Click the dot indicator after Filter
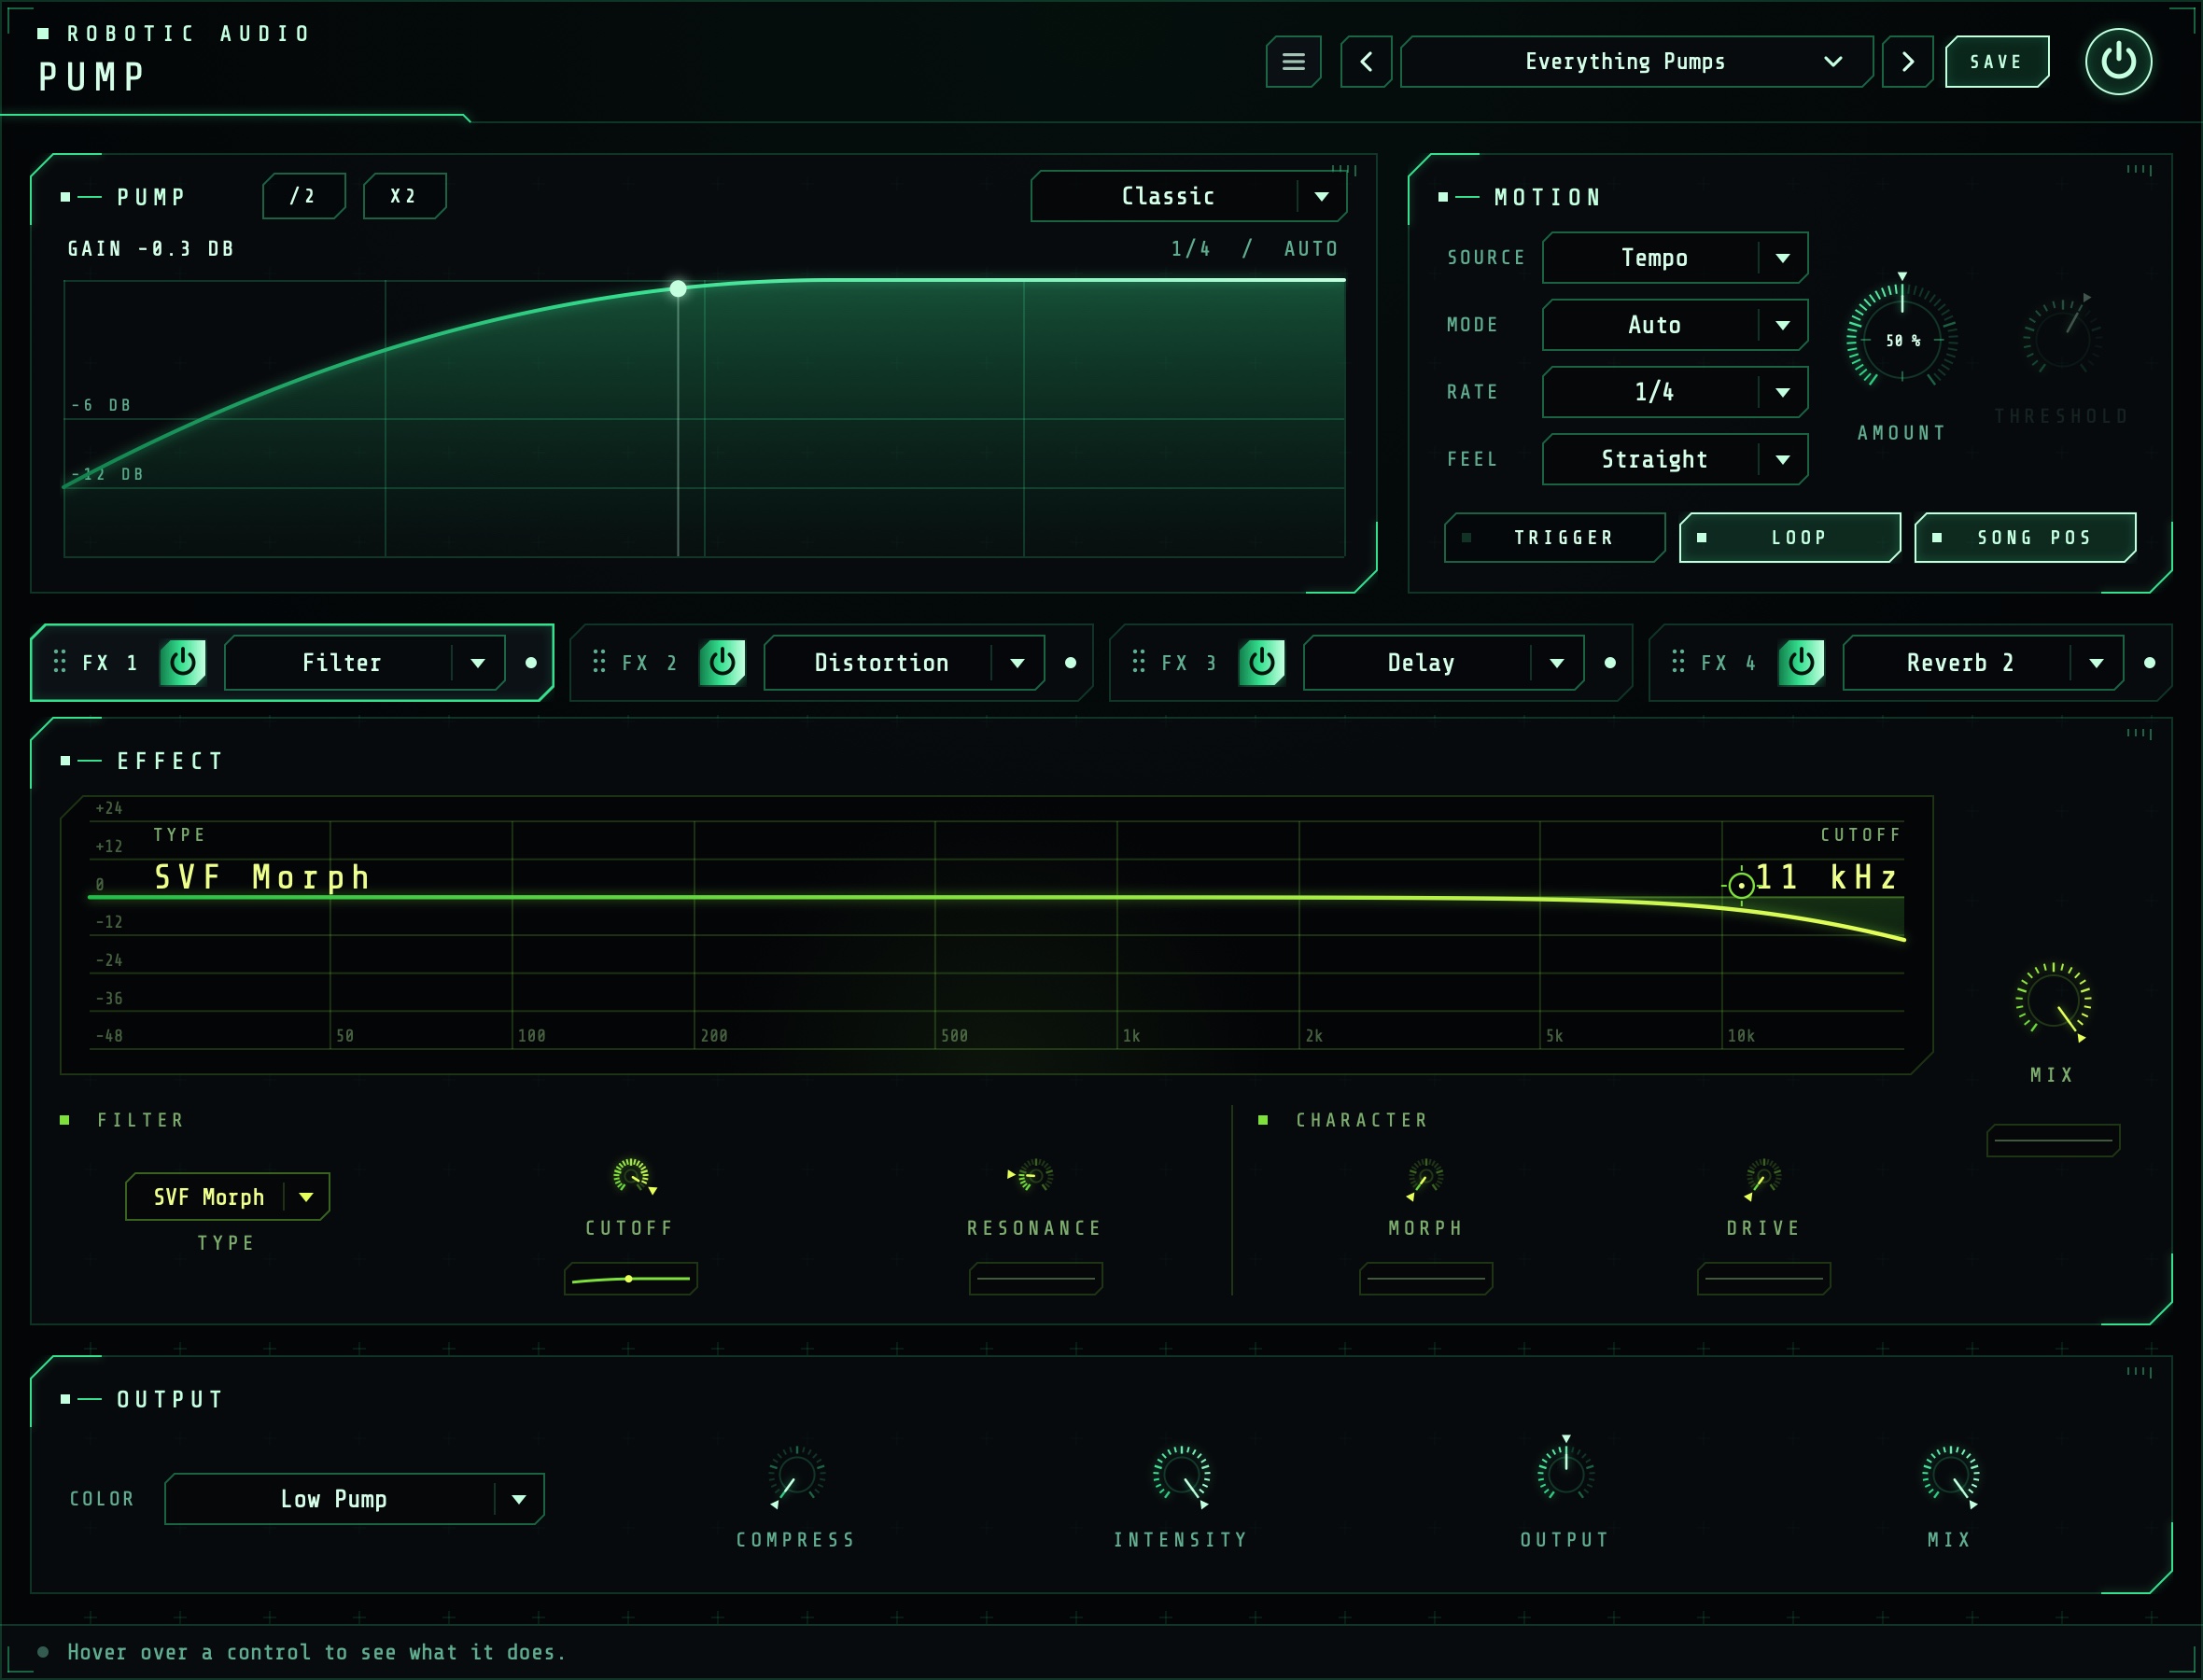Screen dimensions: 2203x1680 [531, 663]
